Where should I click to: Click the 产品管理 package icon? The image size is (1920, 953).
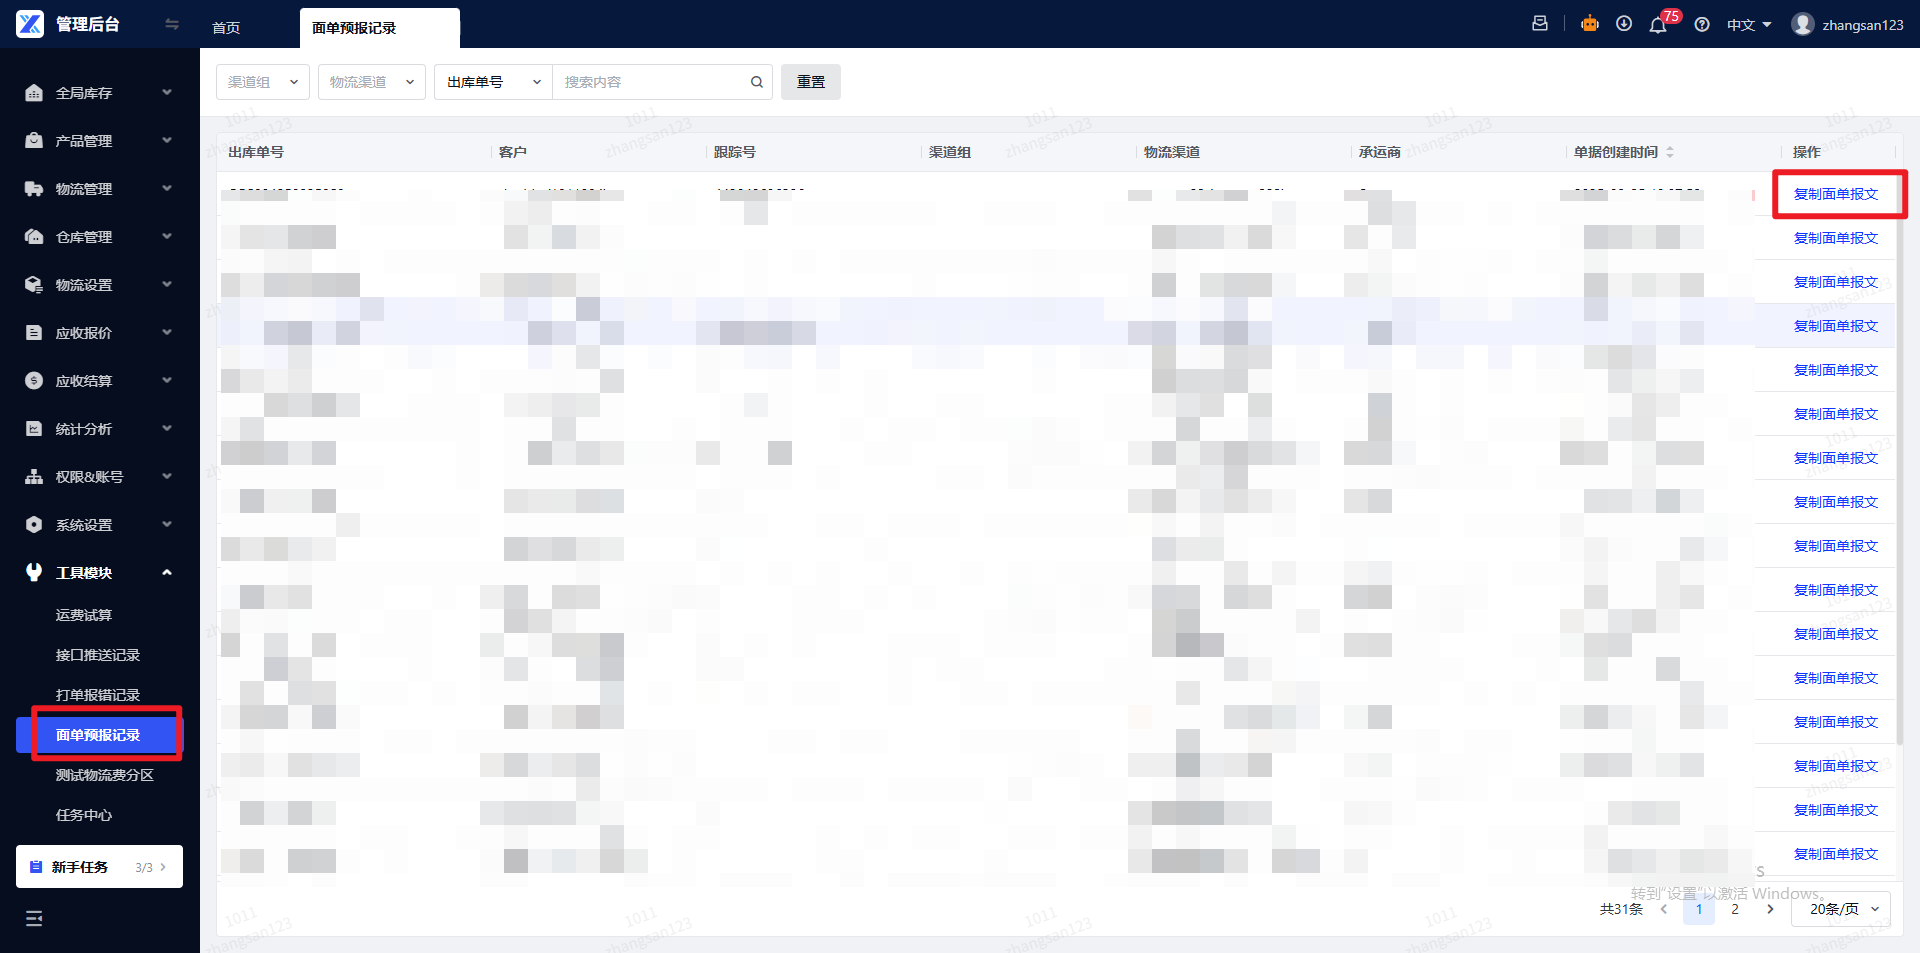(x=34, y=141)
